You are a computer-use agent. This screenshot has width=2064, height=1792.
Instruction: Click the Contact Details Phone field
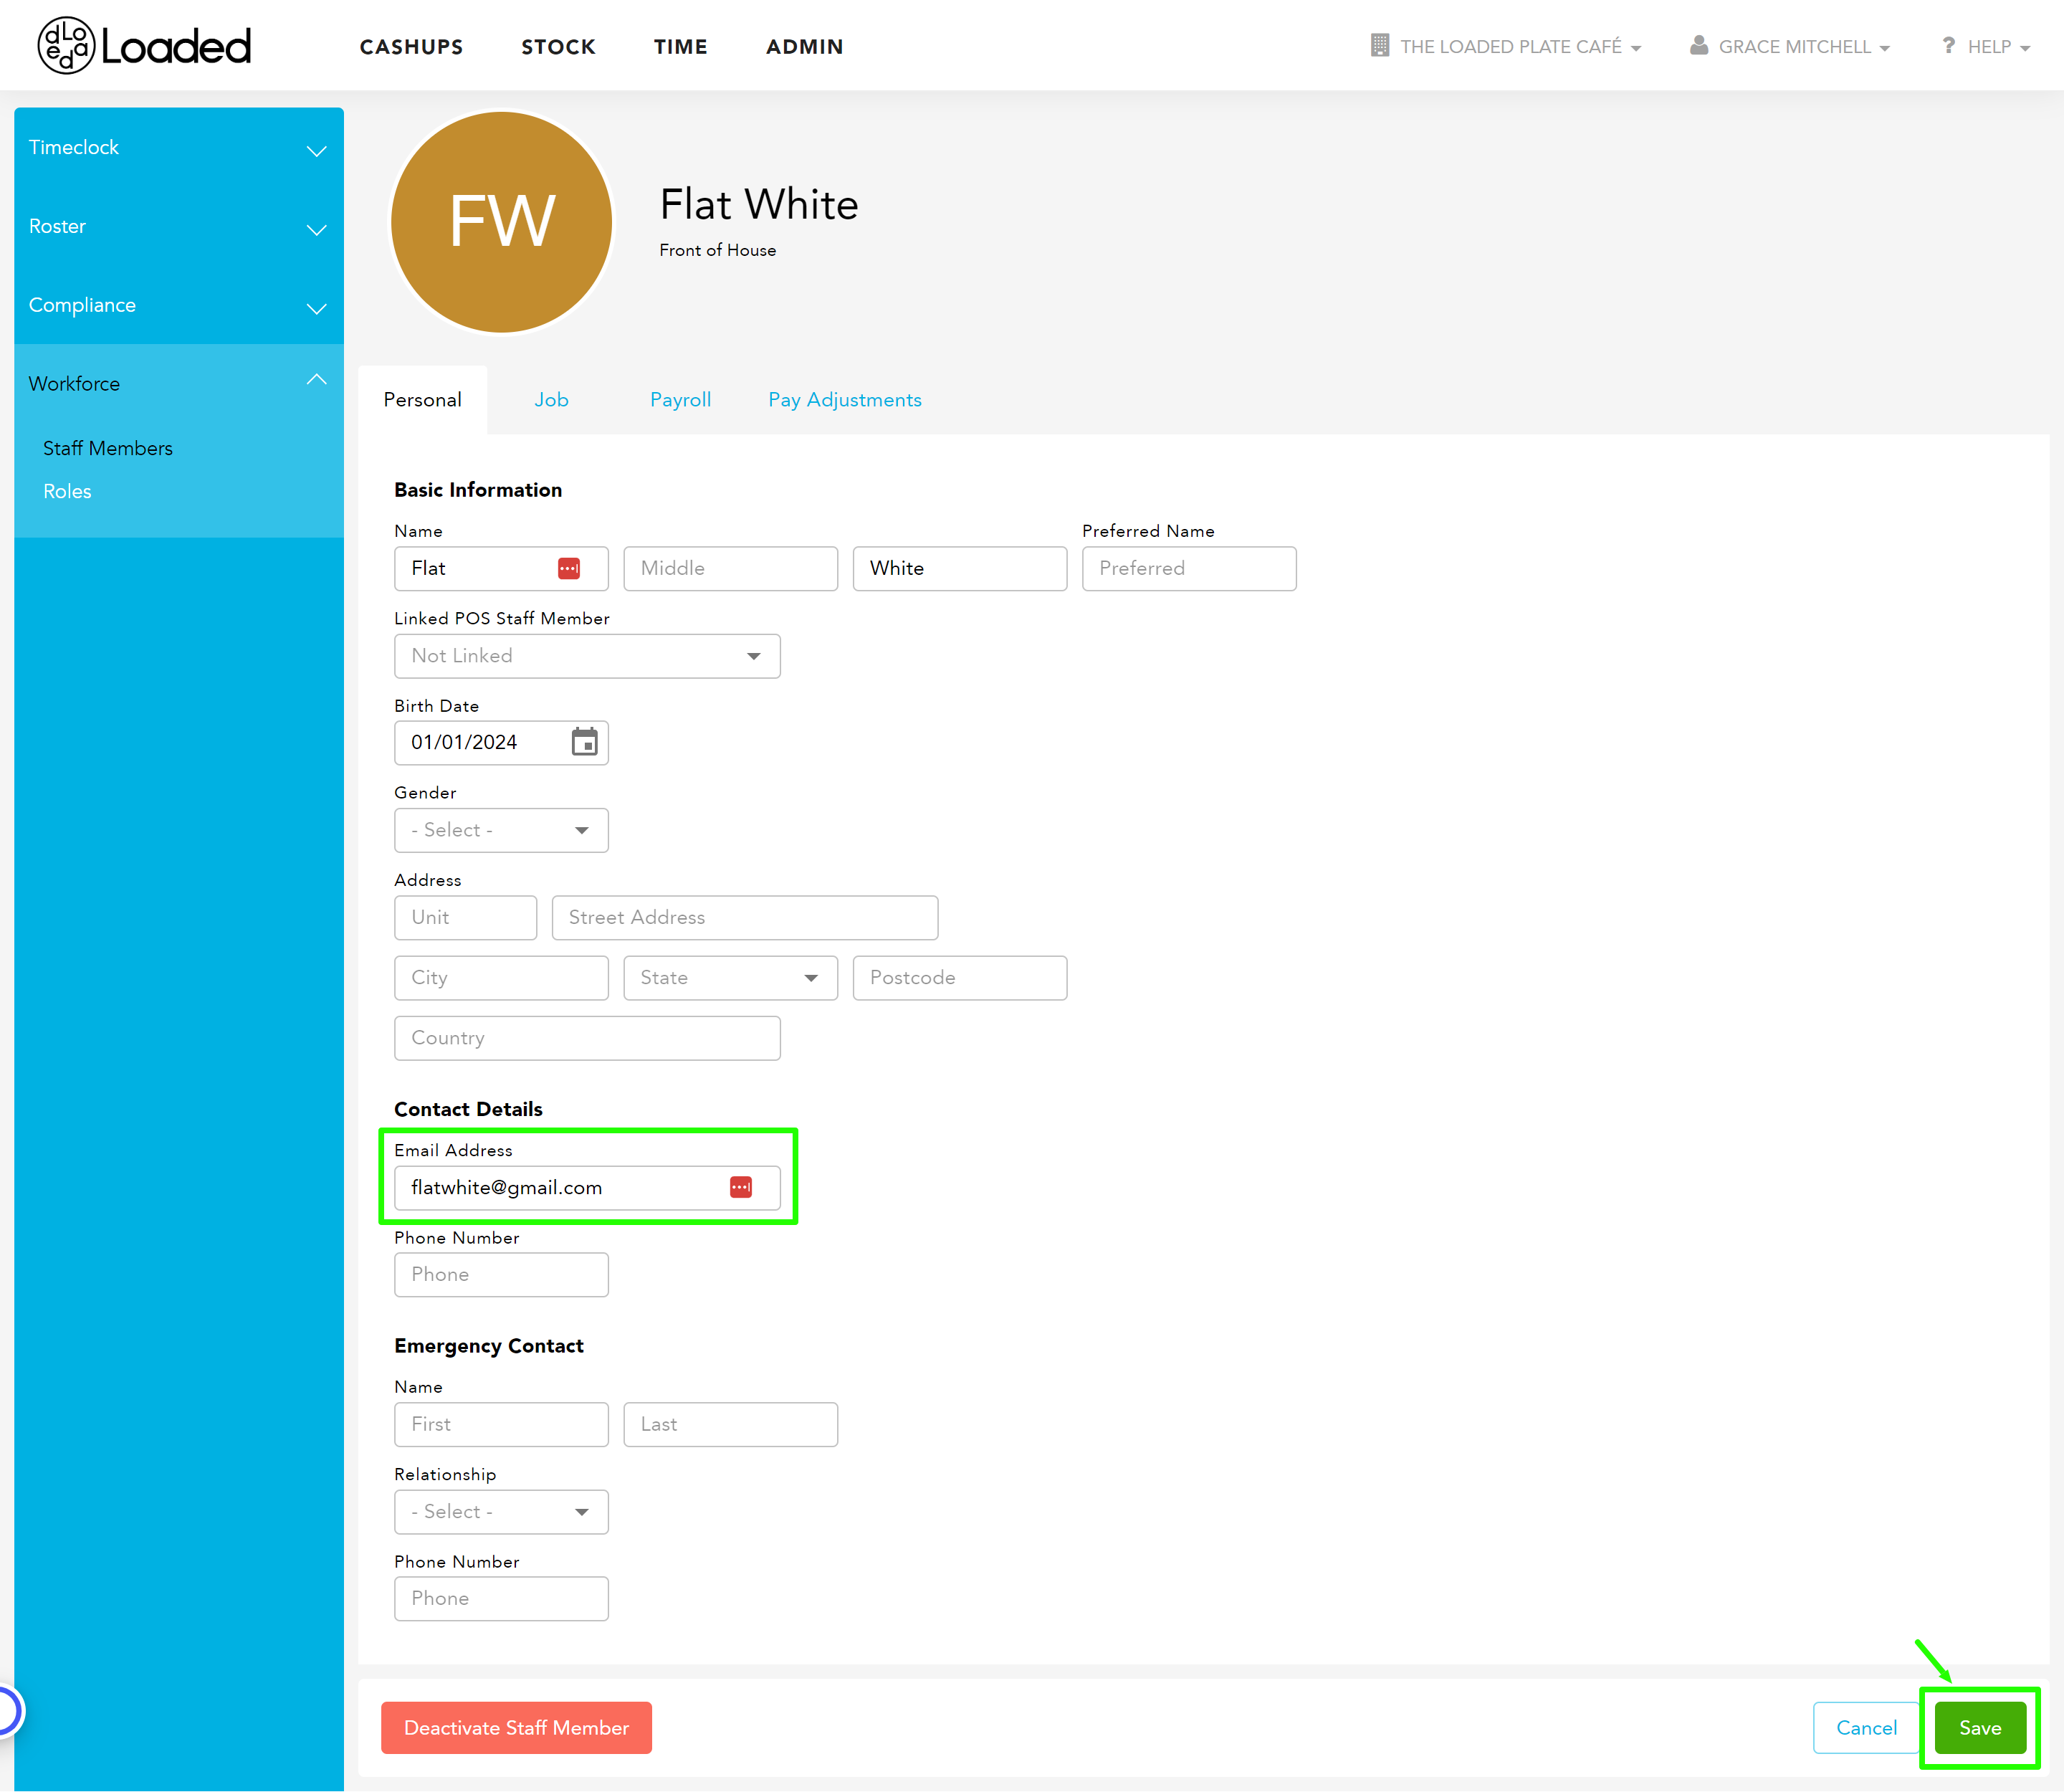click(501, 1275)
